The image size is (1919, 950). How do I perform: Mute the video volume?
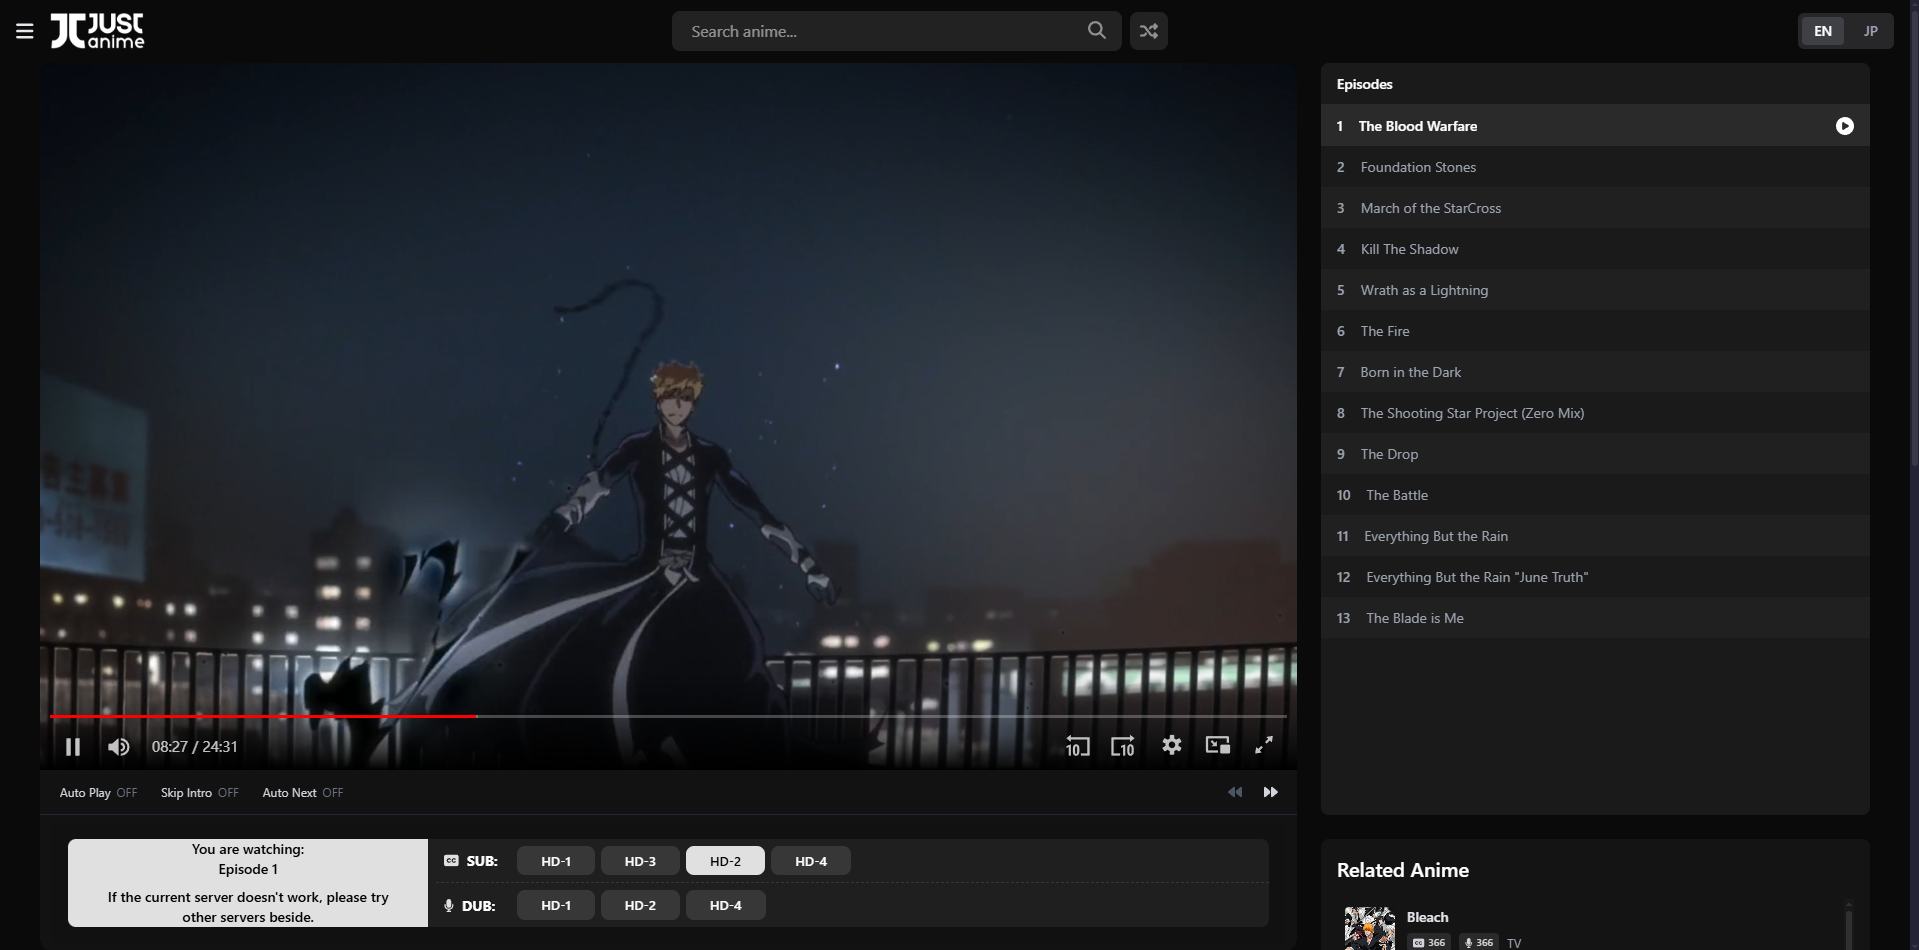click(x=118, y=746)
